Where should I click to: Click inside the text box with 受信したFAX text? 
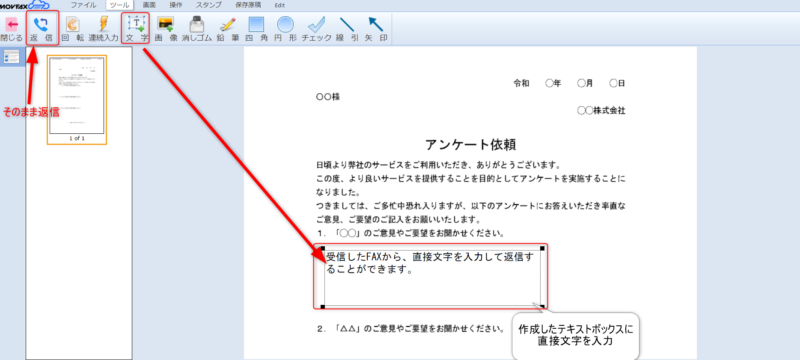point(433,277)
